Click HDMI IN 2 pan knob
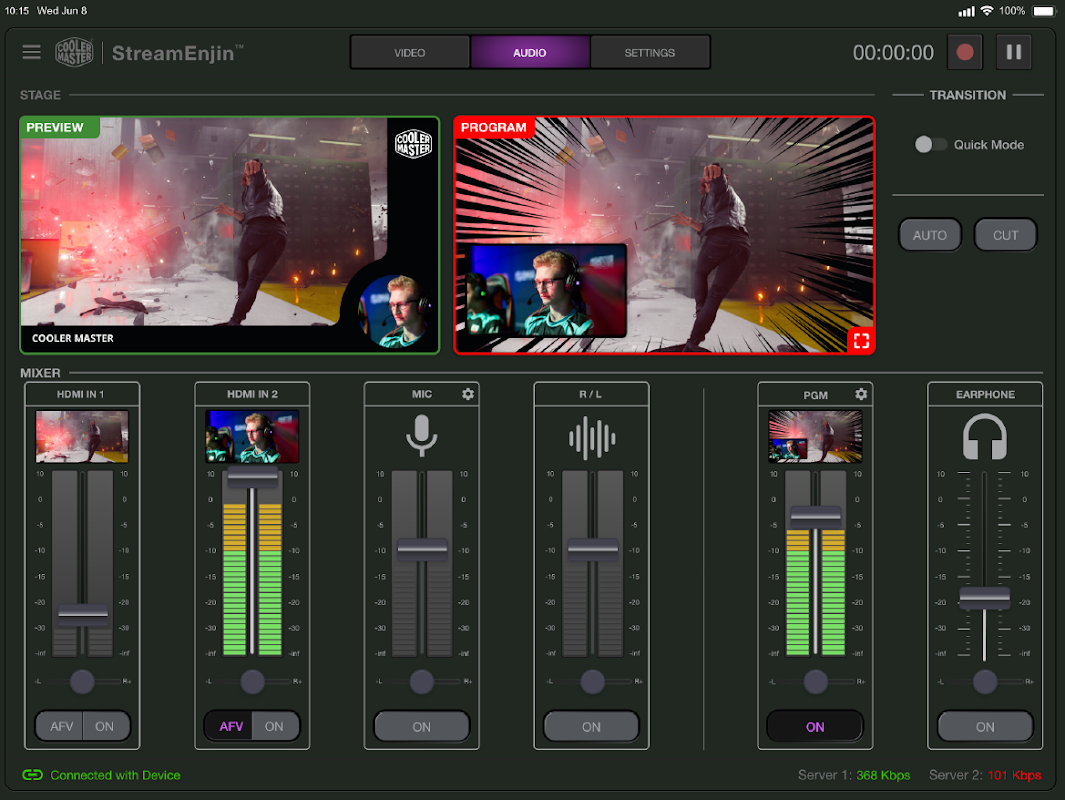 point(252,681)
